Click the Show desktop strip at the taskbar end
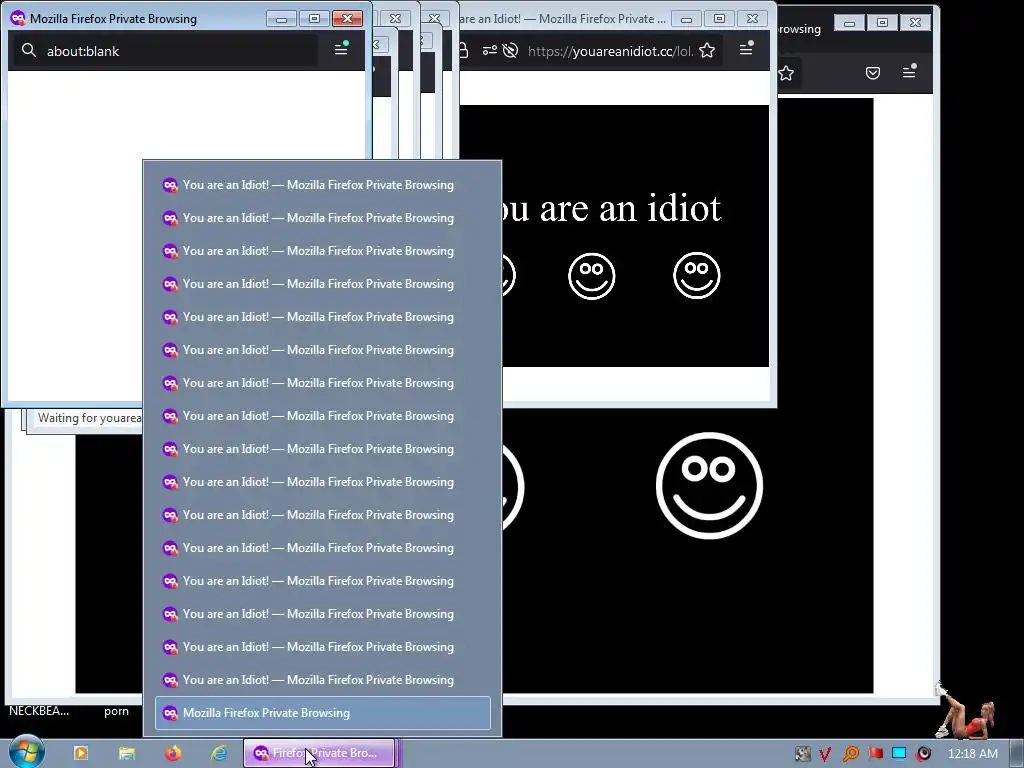Image resolution: width=1024 pixels, height=768 pixels. point(1017,753)
